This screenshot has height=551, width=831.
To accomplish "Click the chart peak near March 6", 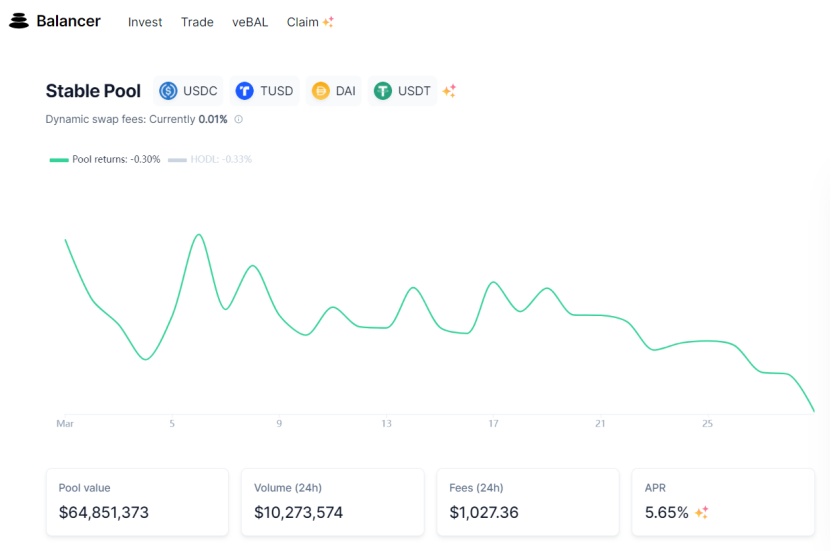I will click(x=199, y=234).
